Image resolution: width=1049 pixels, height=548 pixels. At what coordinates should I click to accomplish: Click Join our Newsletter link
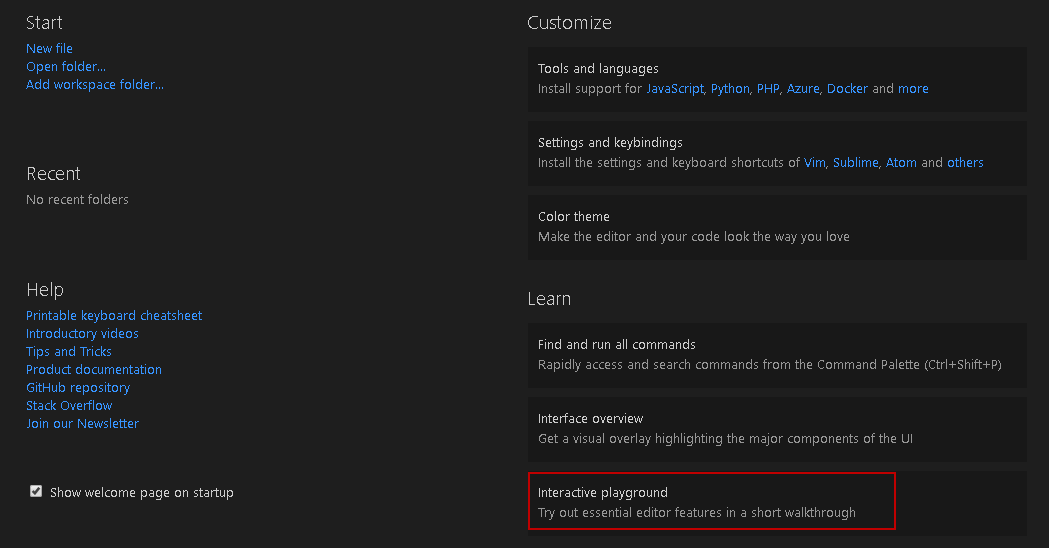click(x=82, y=423)
